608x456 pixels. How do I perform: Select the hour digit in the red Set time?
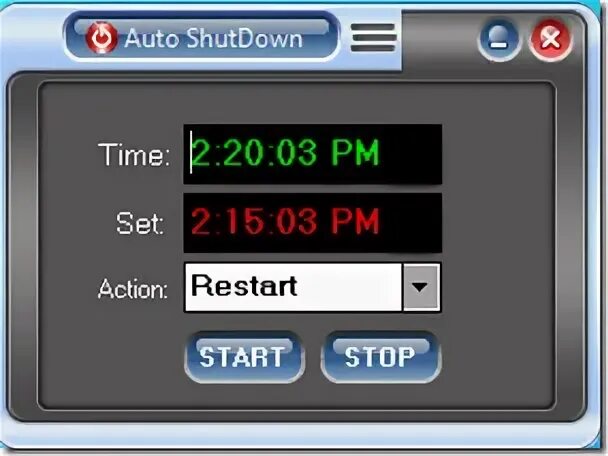pyautogui.click(x=201, y=221)
